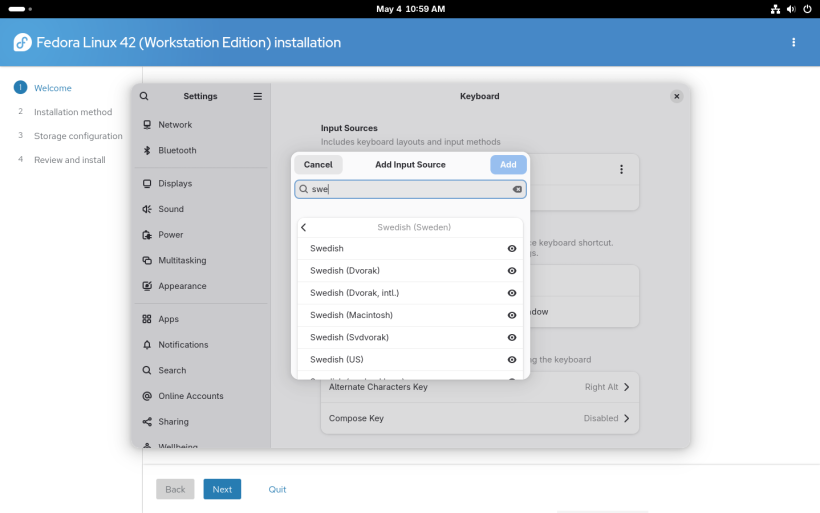Preview Swedish (Dvorak) layout eye icon

click(512, 271)
